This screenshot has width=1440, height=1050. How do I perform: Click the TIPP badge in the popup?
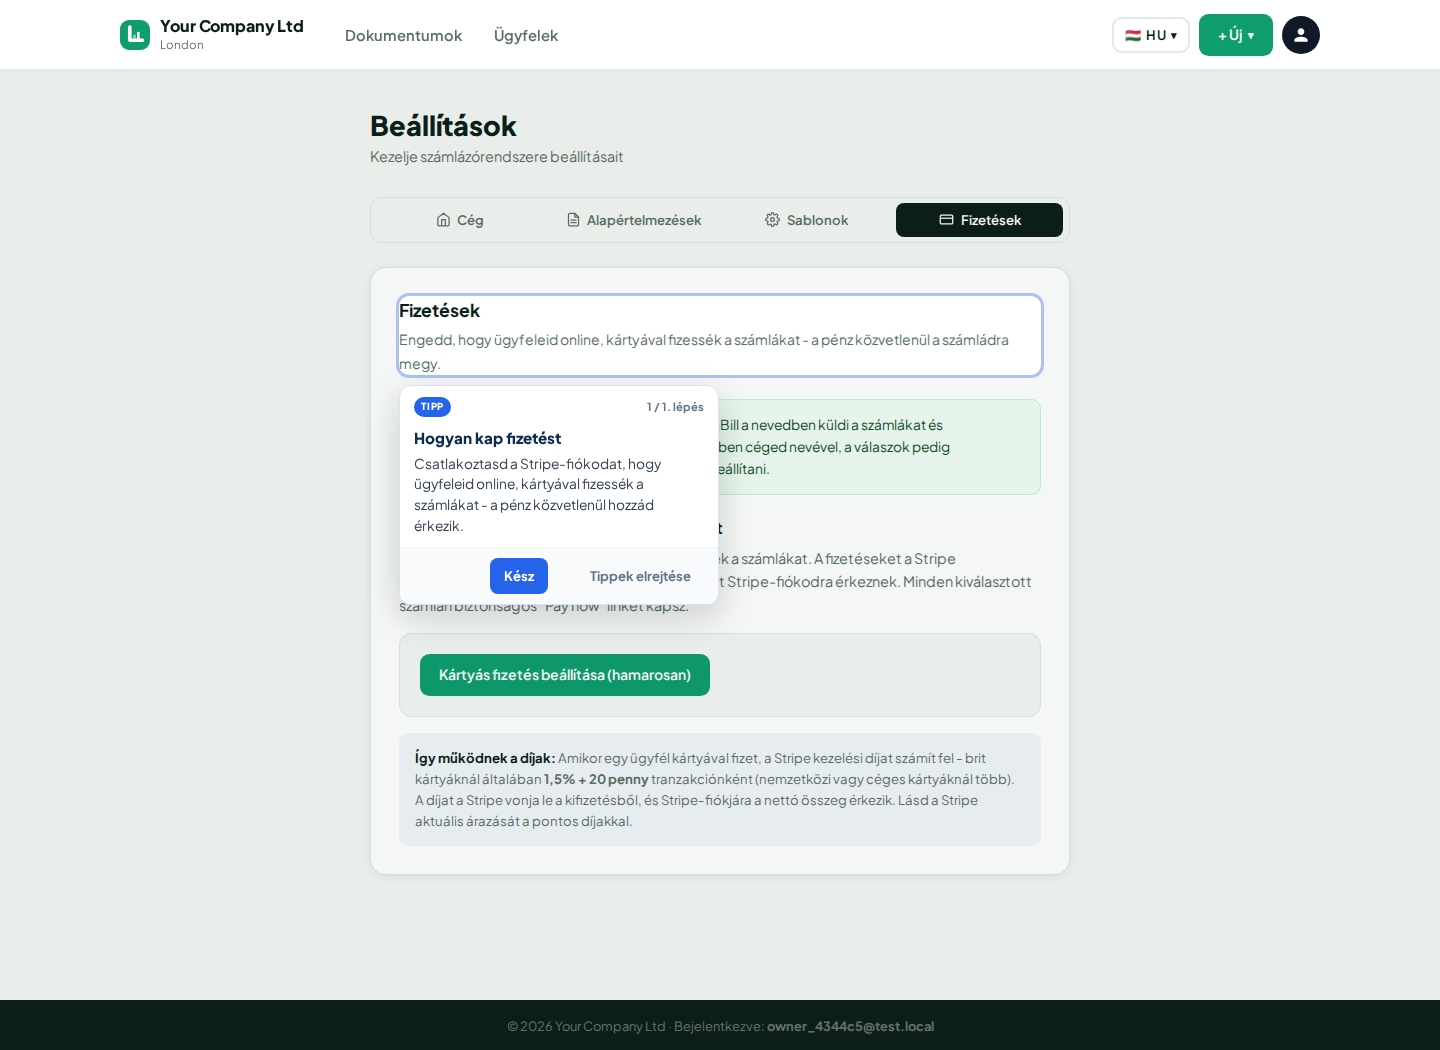pyautogui.click(x=432, y=407)
